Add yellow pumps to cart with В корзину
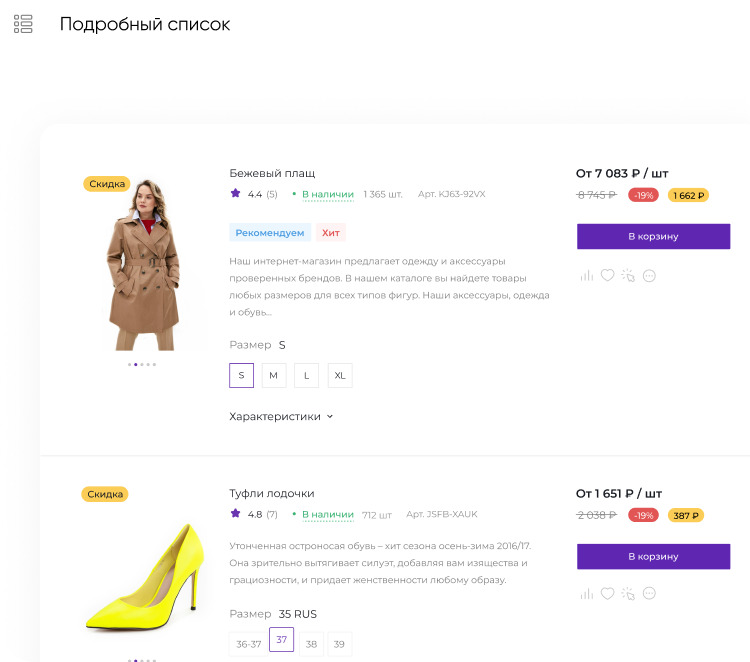 [x=653, y=556]
